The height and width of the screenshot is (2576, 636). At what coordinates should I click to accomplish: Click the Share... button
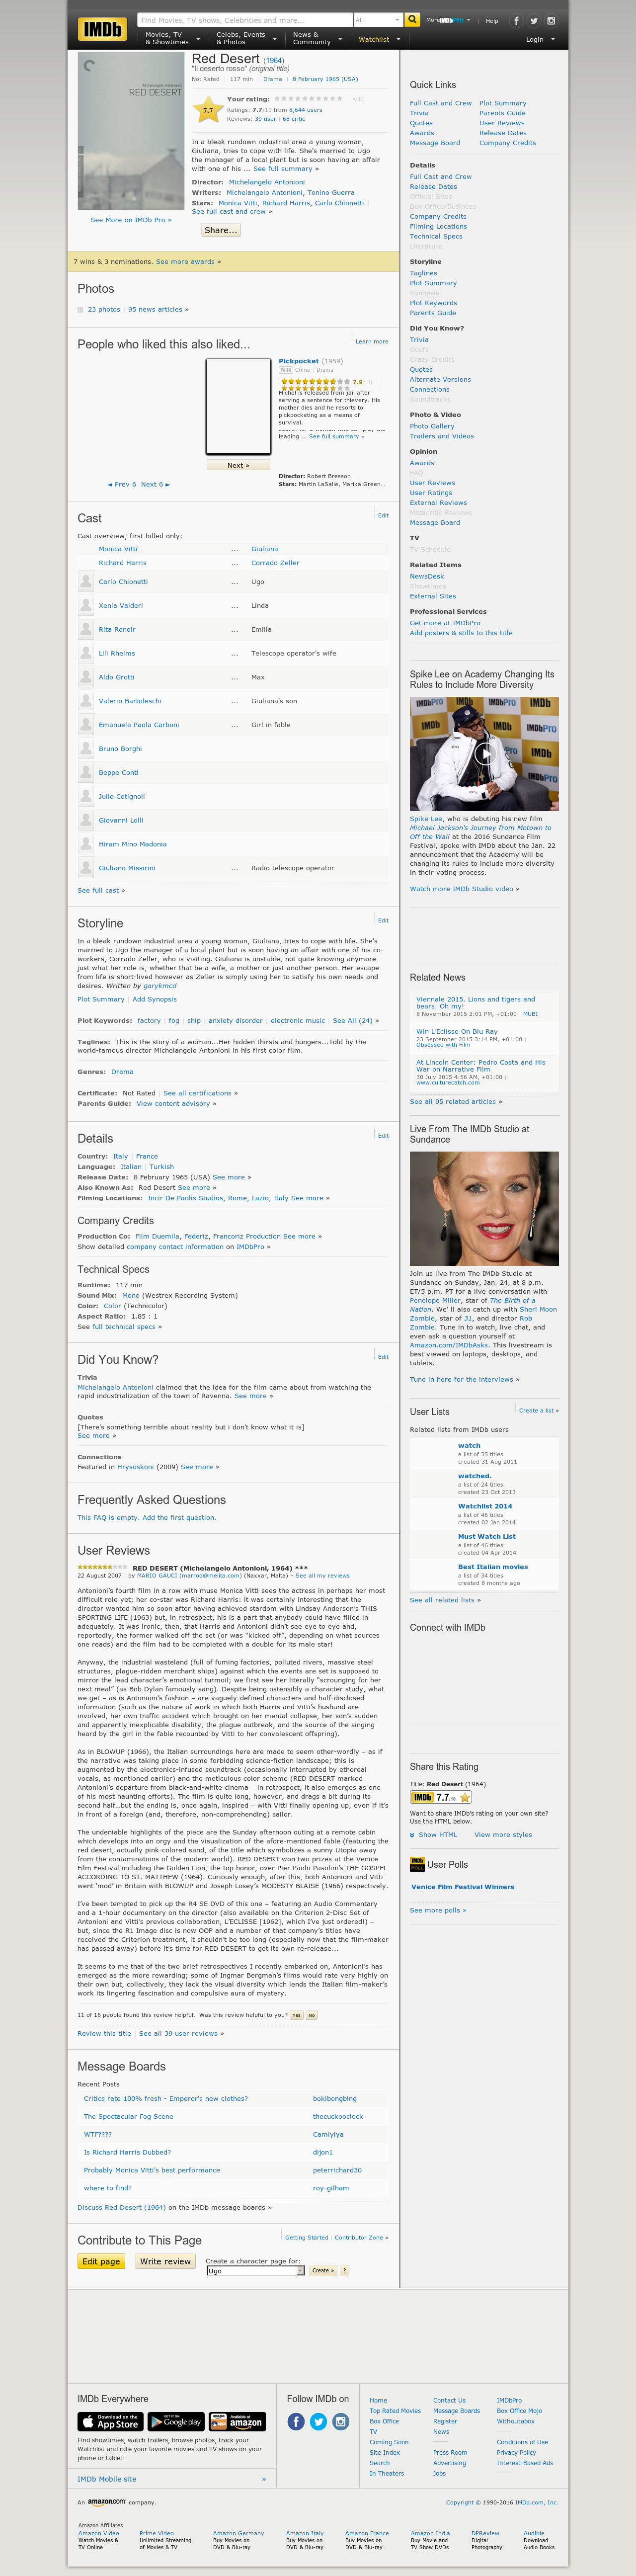click(220, 230)
